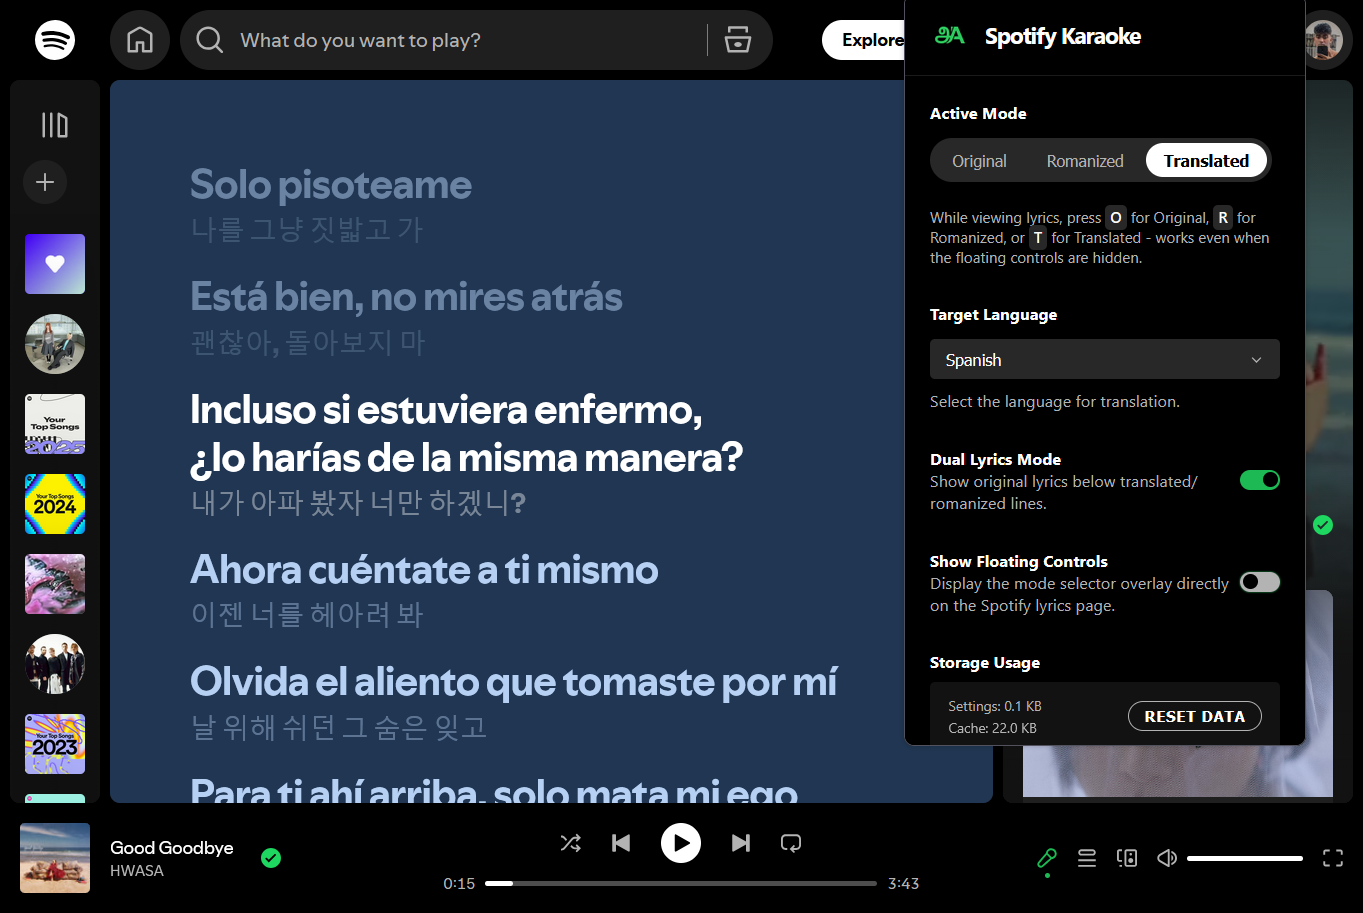Open HWASA artist link

(x=137, y=871)
